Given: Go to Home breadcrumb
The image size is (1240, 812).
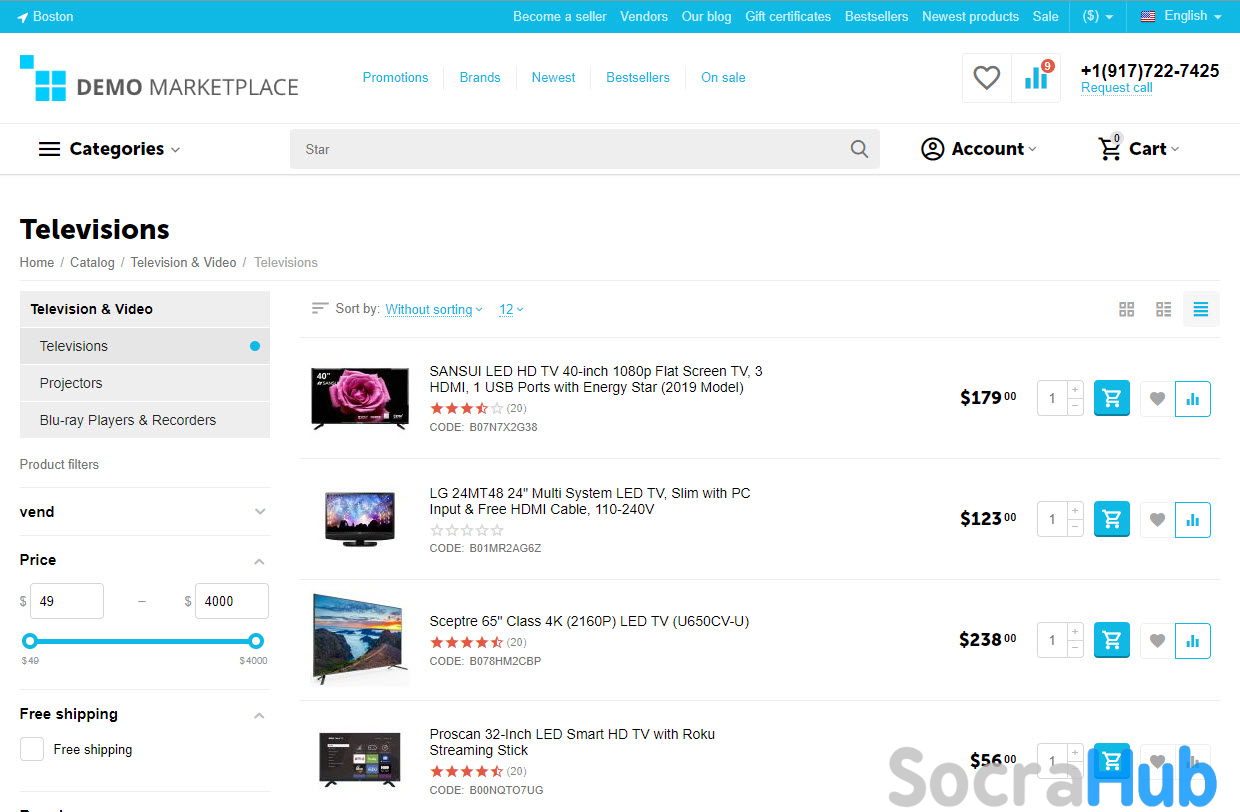Looking at the screenshot, I should (x=37, y=262).
